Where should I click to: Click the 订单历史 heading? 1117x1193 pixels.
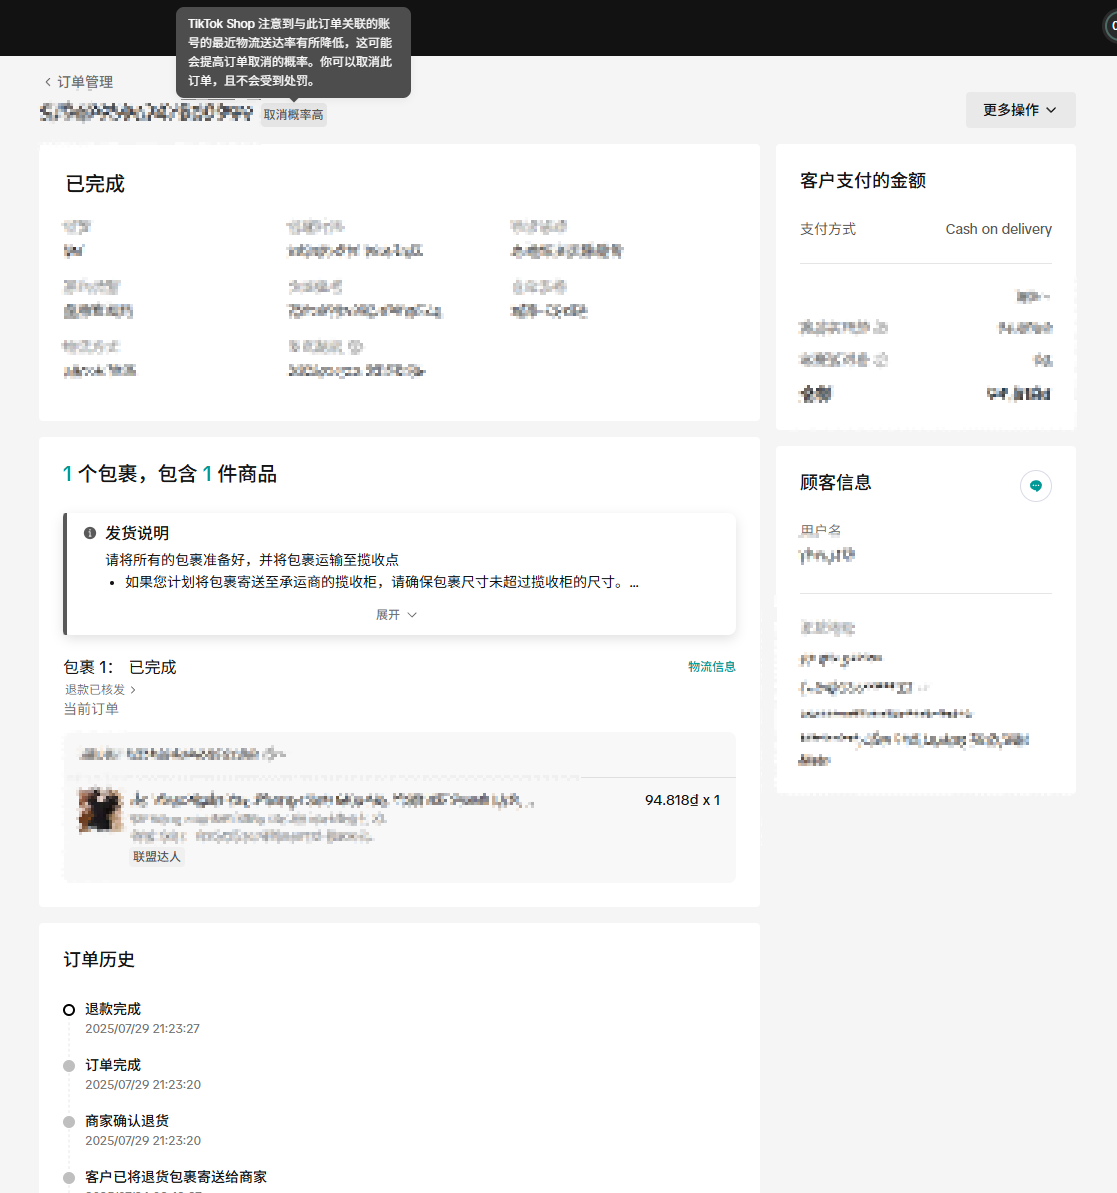click(x=99, y=959)
